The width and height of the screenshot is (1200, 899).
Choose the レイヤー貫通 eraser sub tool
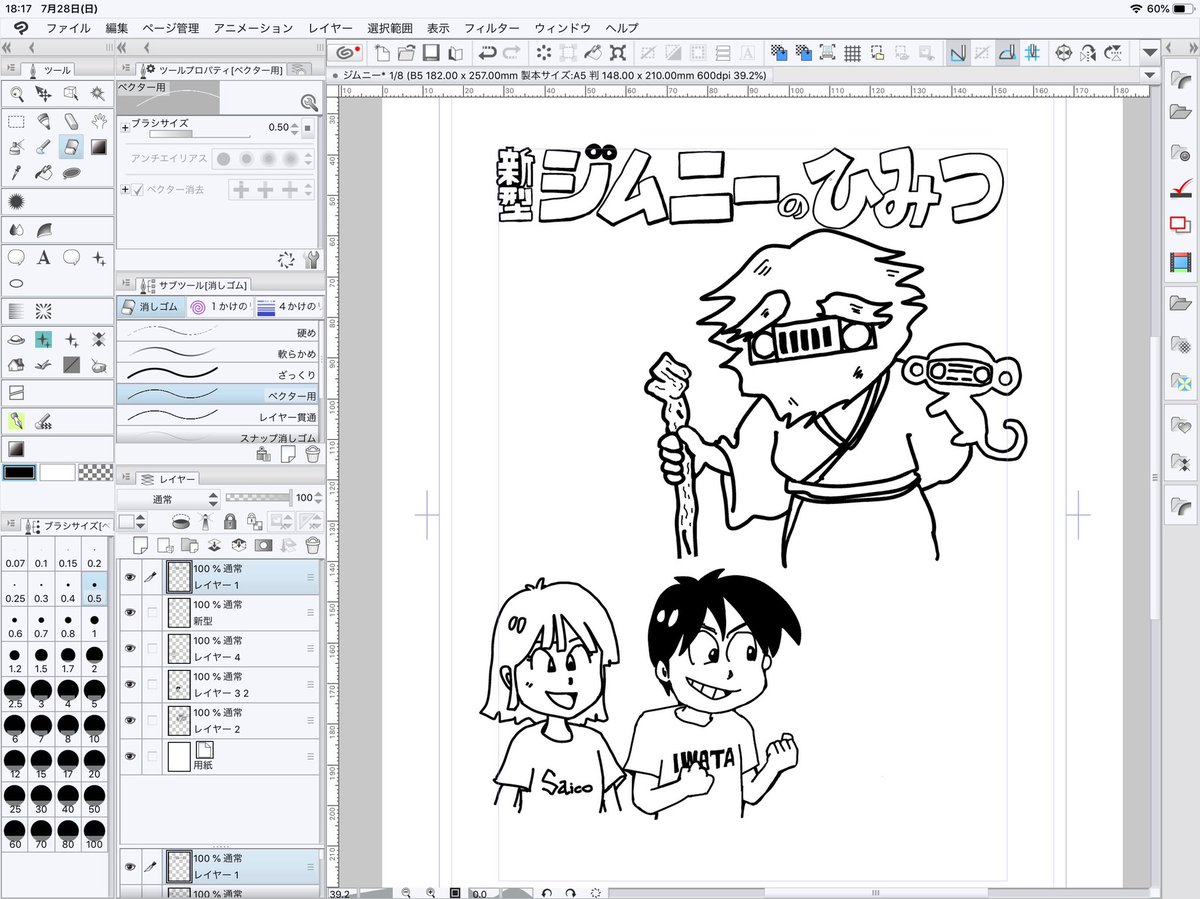coord(218,416)
